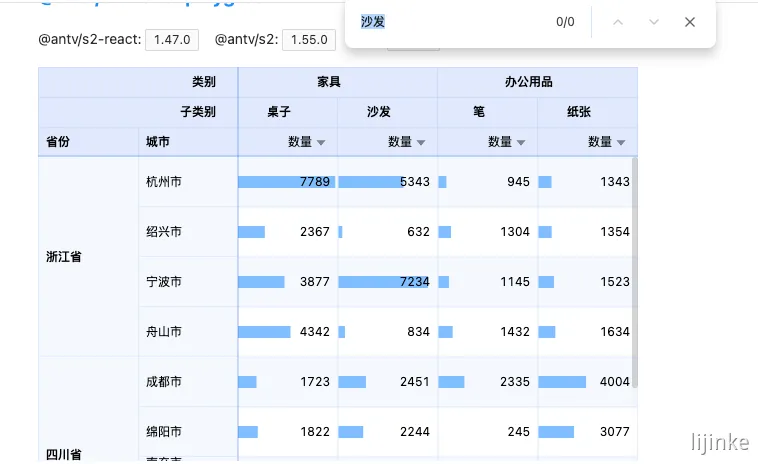
Task: Open sort menu for 沙发 数量 column
Action: pos(421,143)
